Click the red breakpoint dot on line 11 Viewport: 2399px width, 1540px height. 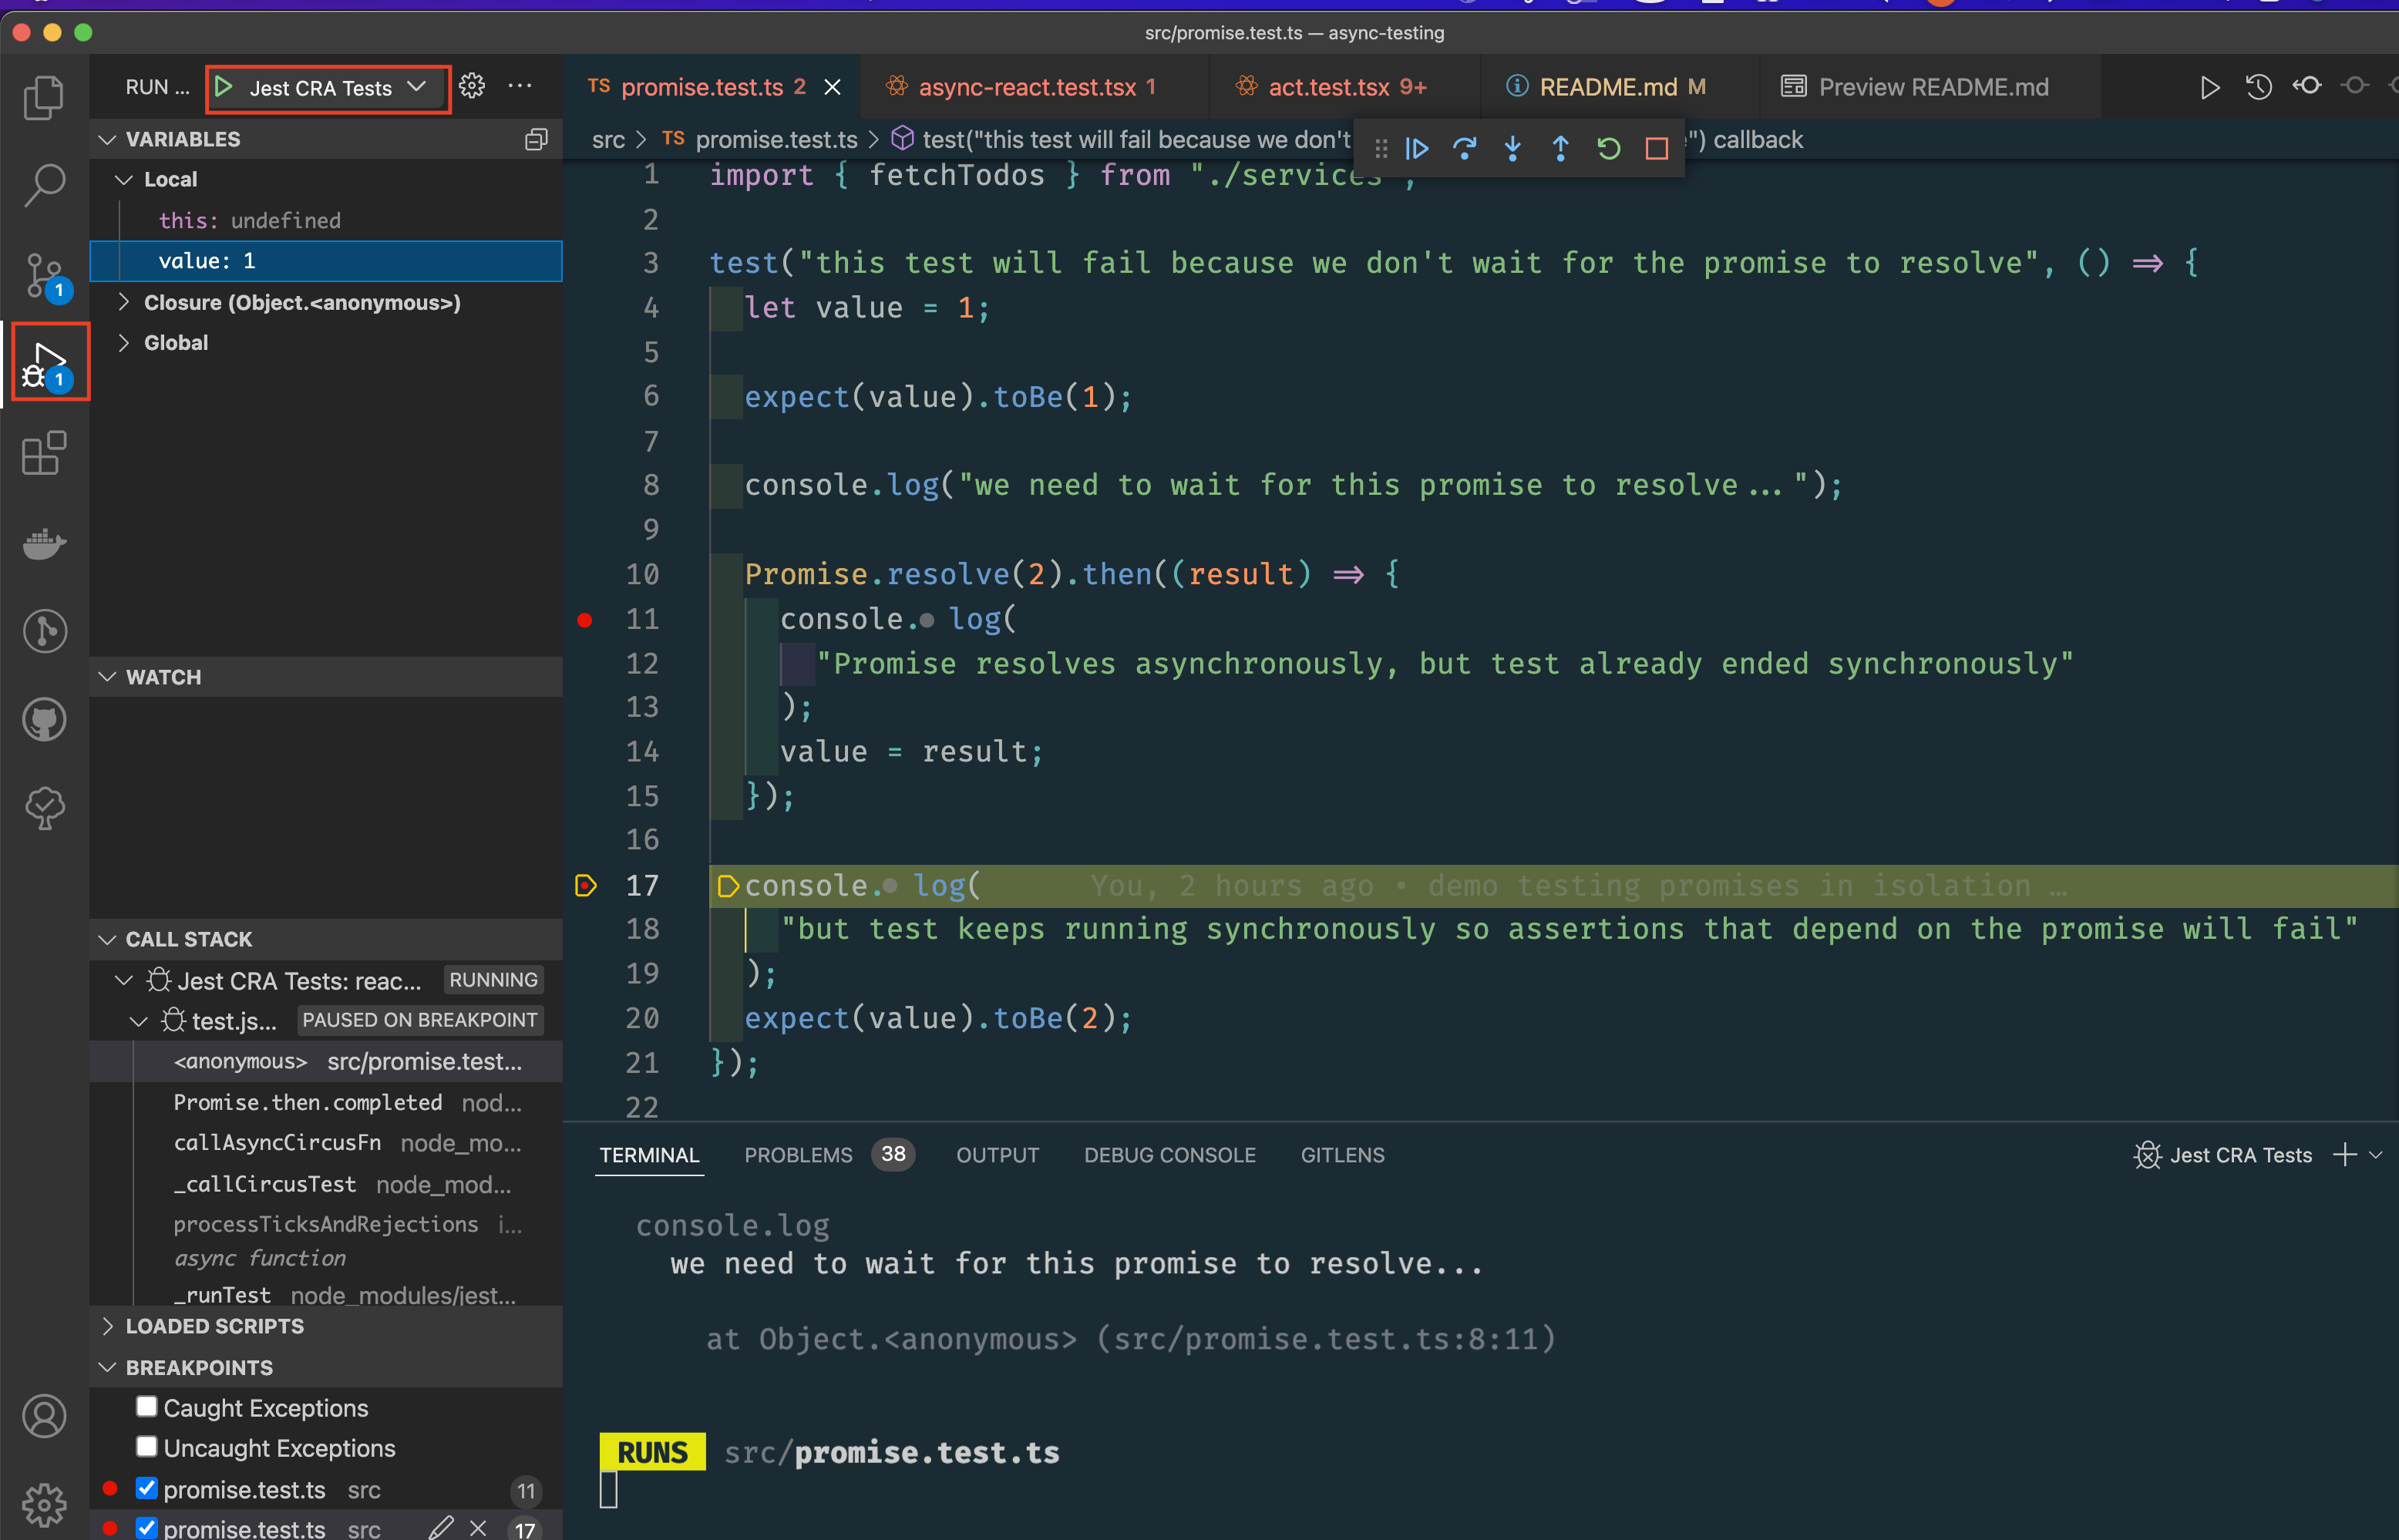(585, 620)
